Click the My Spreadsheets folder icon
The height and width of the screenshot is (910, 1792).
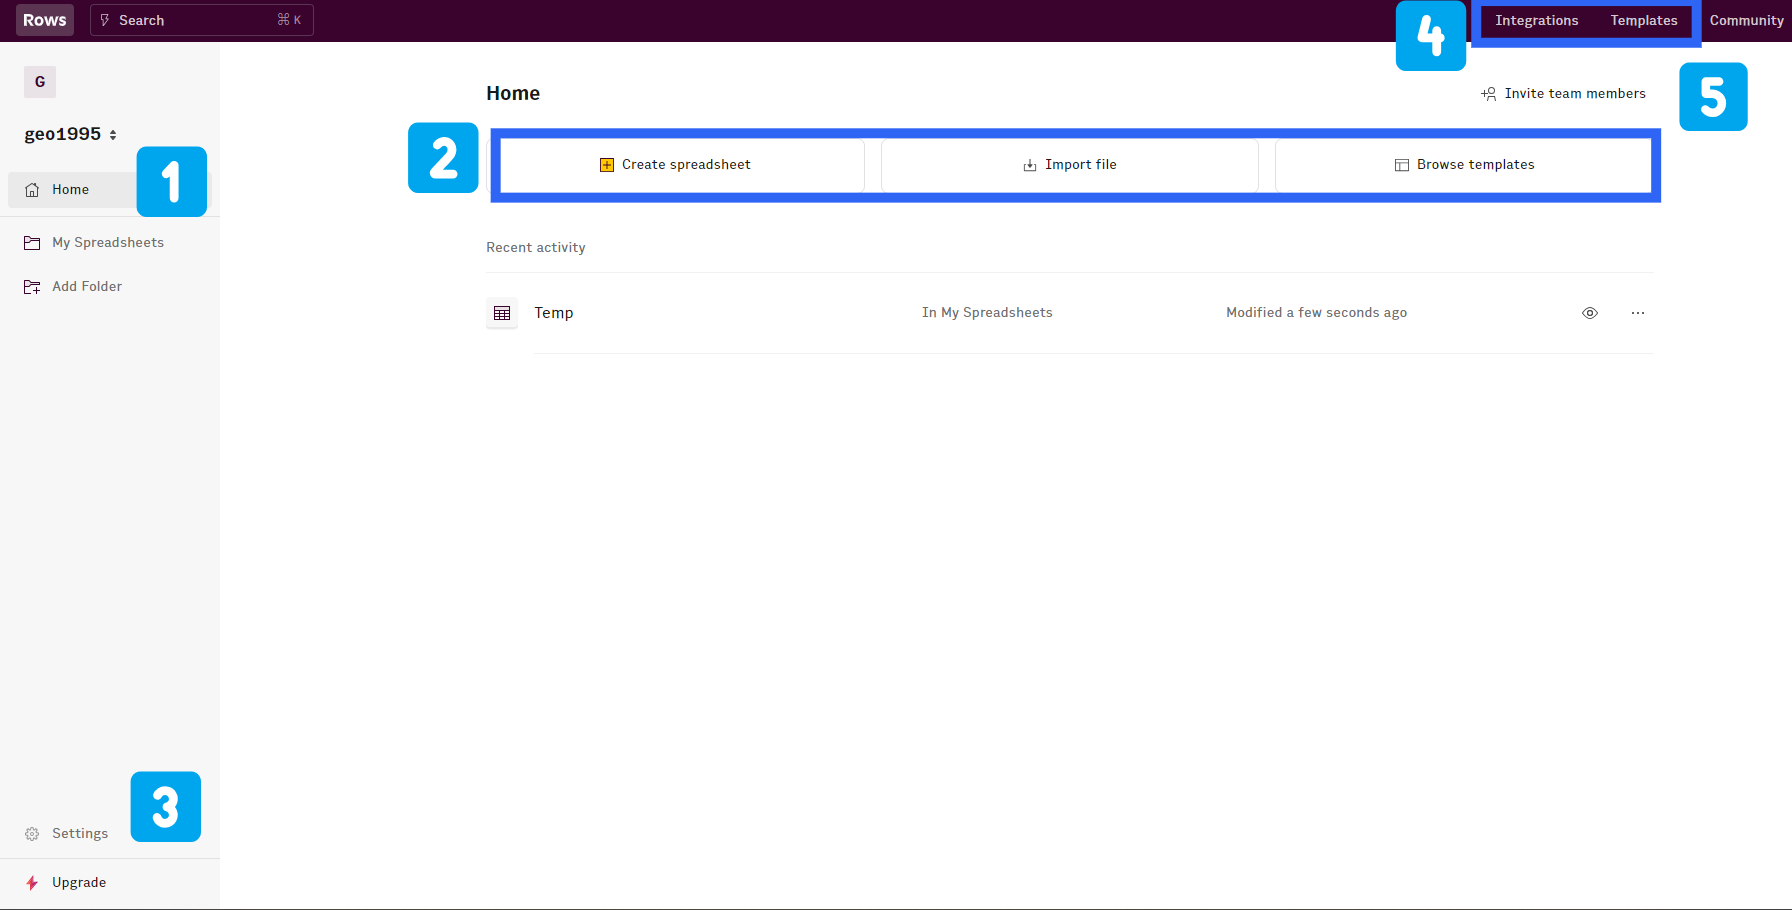click(32, 243)
